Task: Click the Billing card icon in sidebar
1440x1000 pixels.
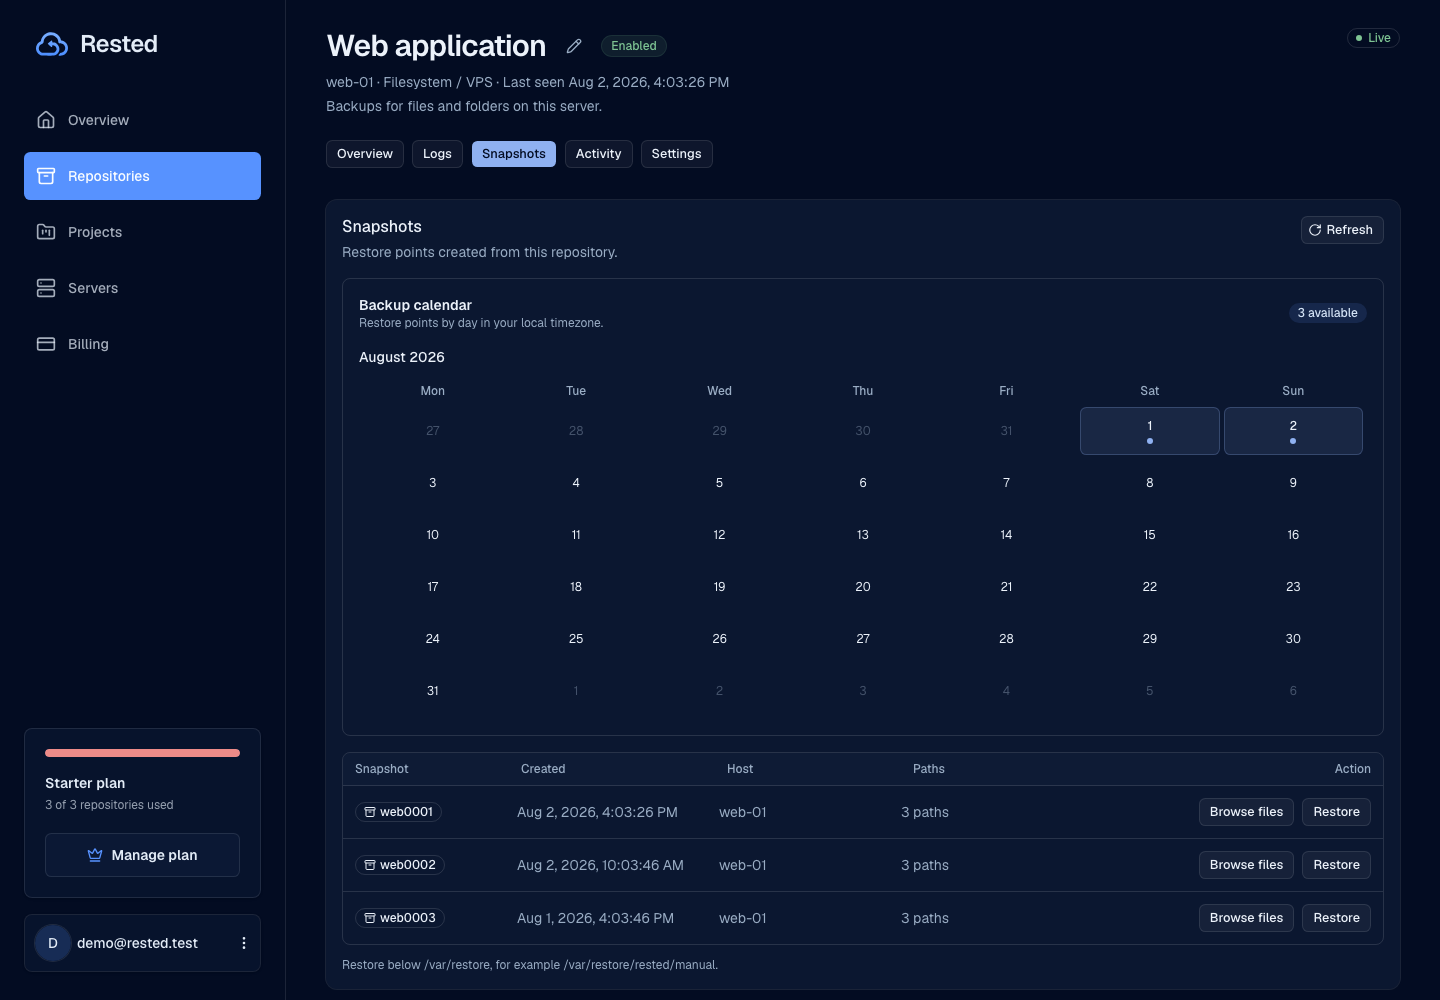Action: point(46,344)
